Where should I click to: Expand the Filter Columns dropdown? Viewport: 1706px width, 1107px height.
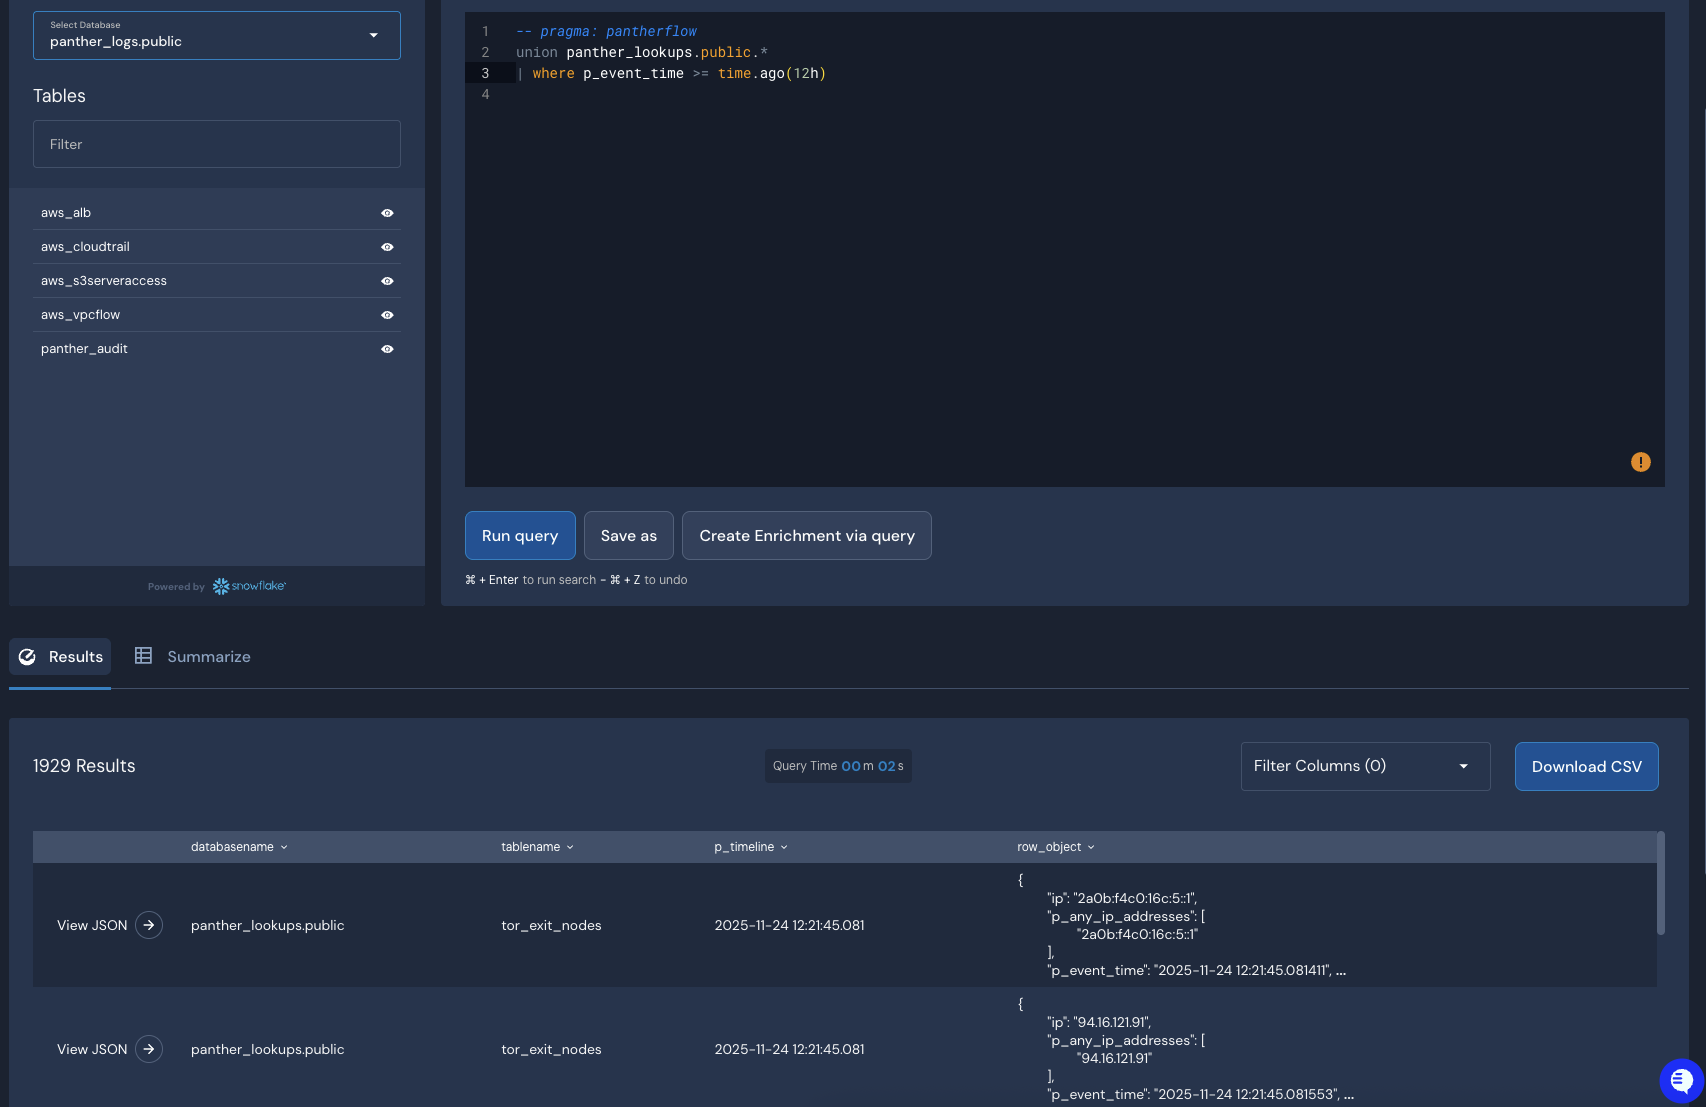1364,766
